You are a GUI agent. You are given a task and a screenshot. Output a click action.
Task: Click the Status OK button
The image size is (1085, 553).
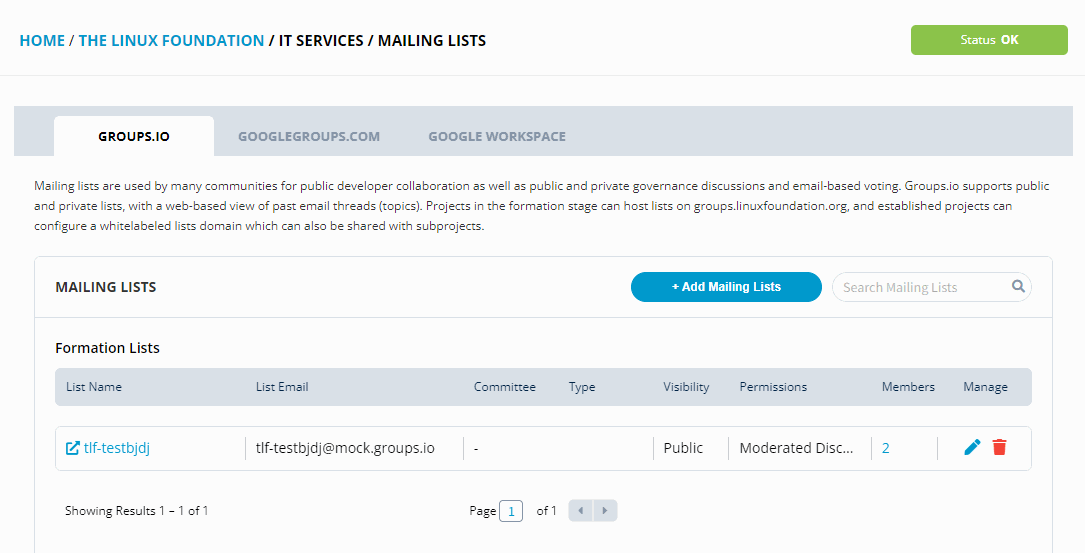(989, 40)
